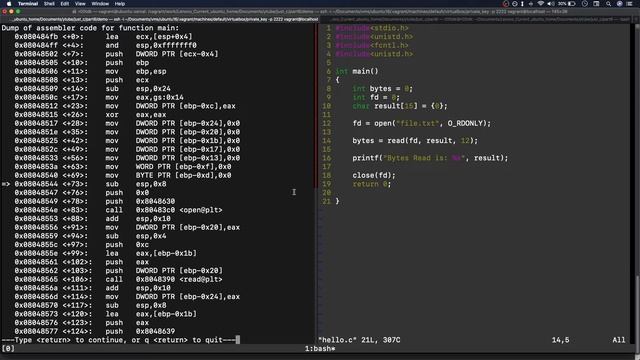Open the Terminal app menu
This screenshot has height=360, width=640.
pos(28,4)
